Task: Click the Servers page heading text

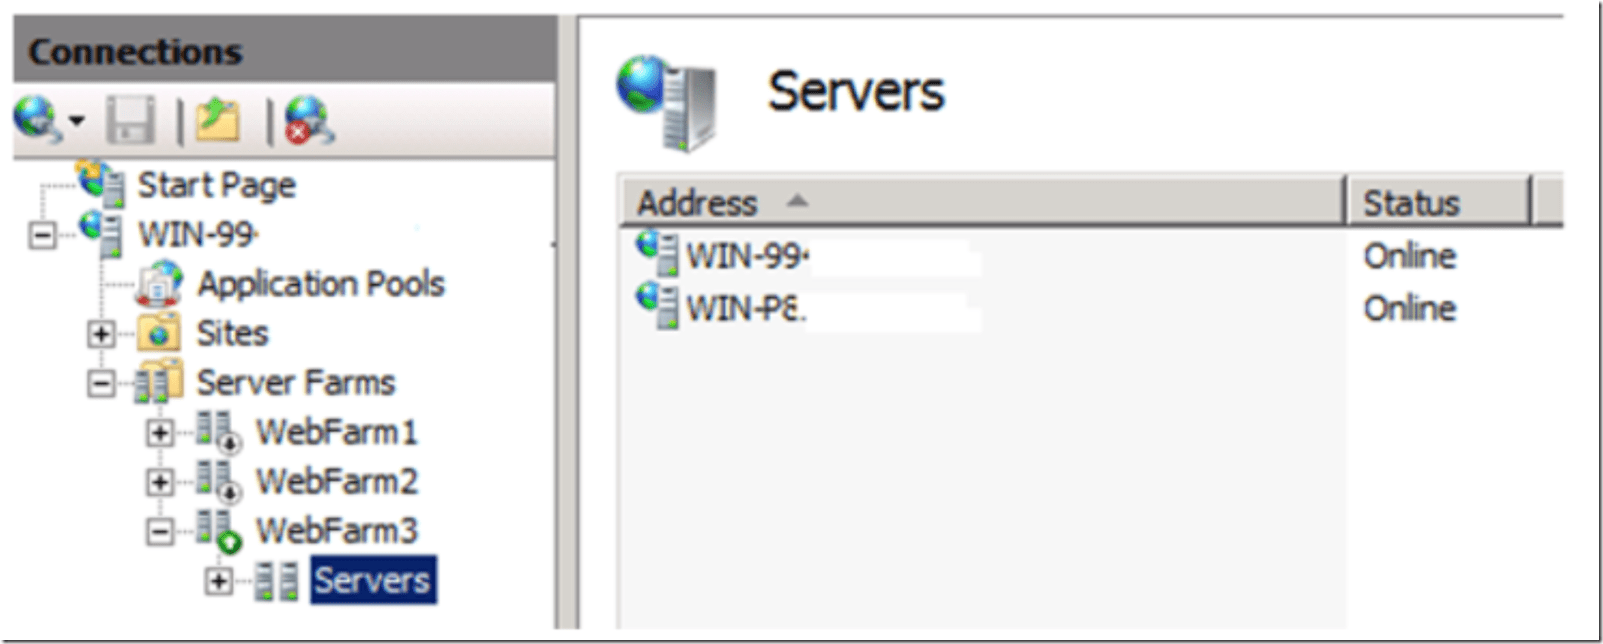Action: [855, 92]
